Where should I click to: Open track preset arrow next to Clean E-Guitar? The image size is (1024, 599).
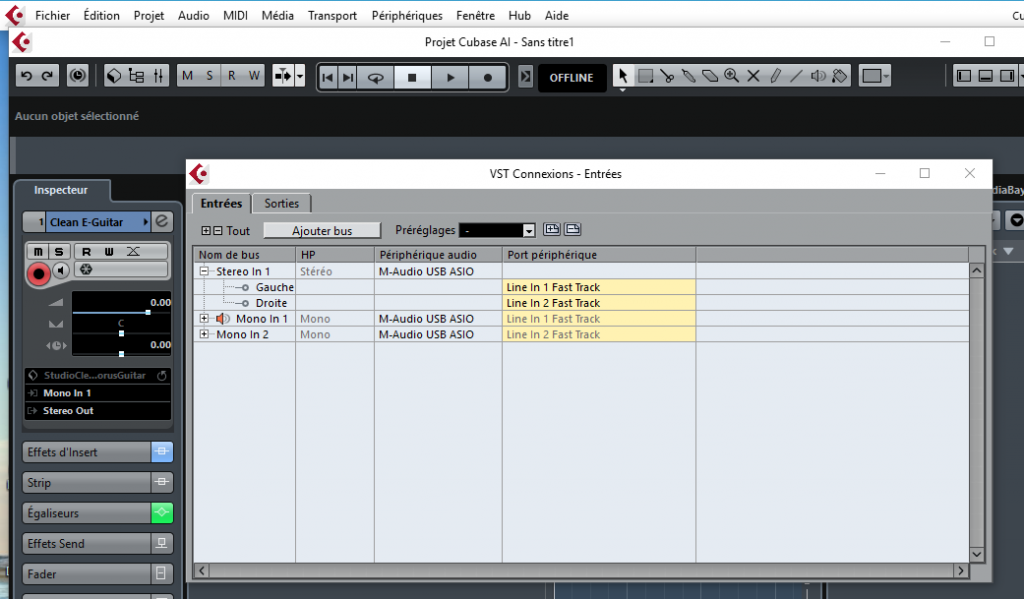[146, 222]
